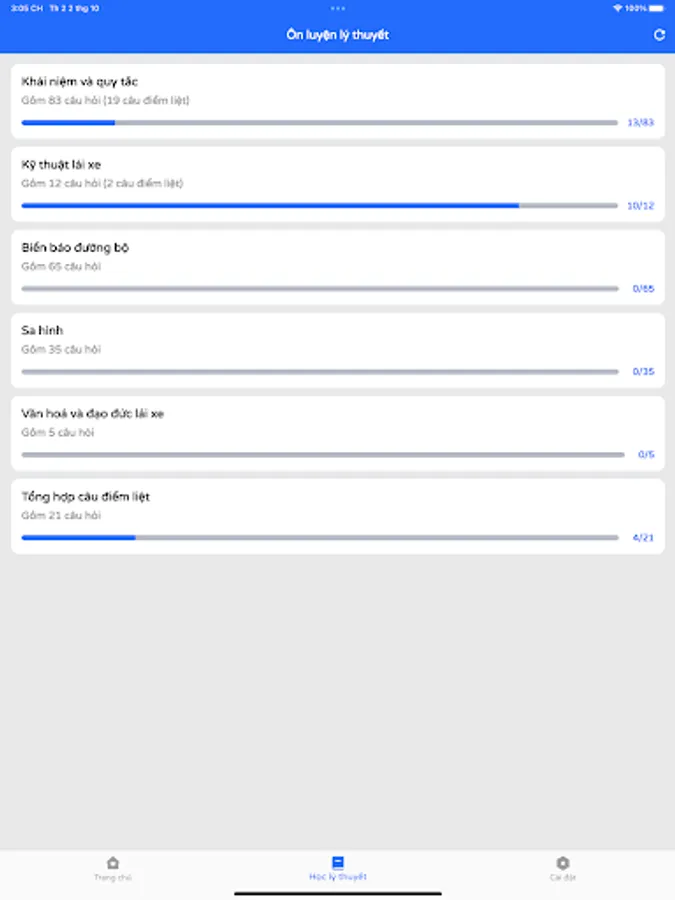The width and height of the screenshot is (675, 900).
Task: Open Kỹ thuật lái xe topic
Action: point(337,173)
